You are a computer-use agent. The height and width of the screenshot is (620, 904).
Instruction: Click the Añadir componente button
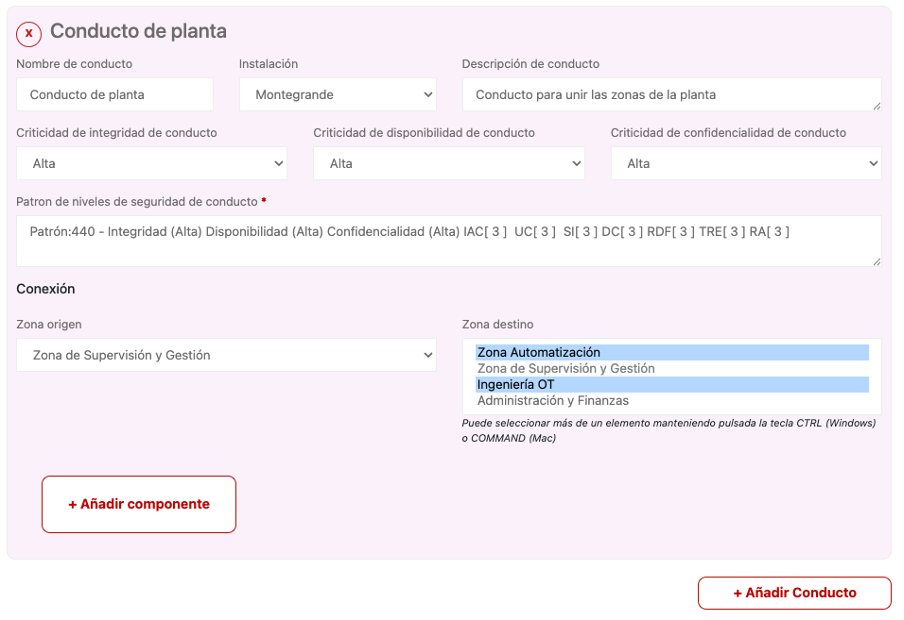(x=139, y=504)
